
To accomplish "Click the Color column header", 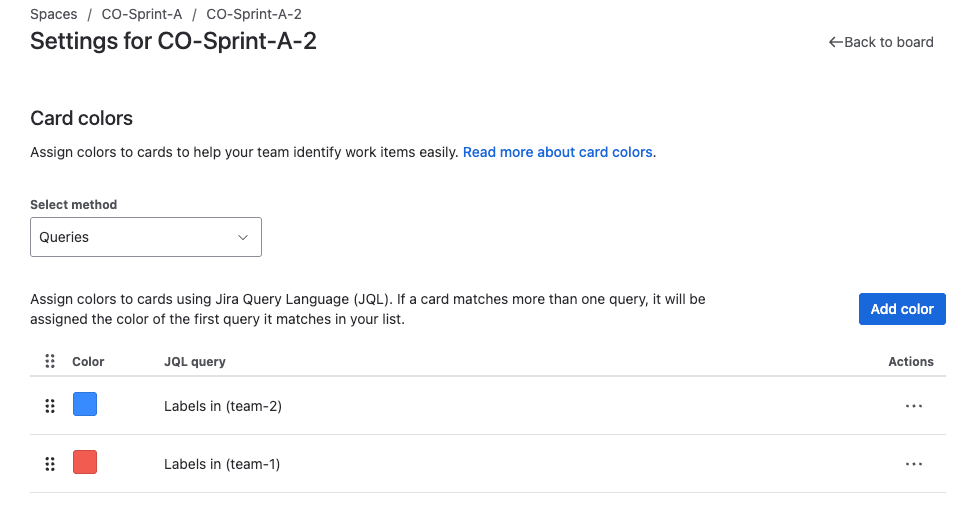I will [88, 361].
